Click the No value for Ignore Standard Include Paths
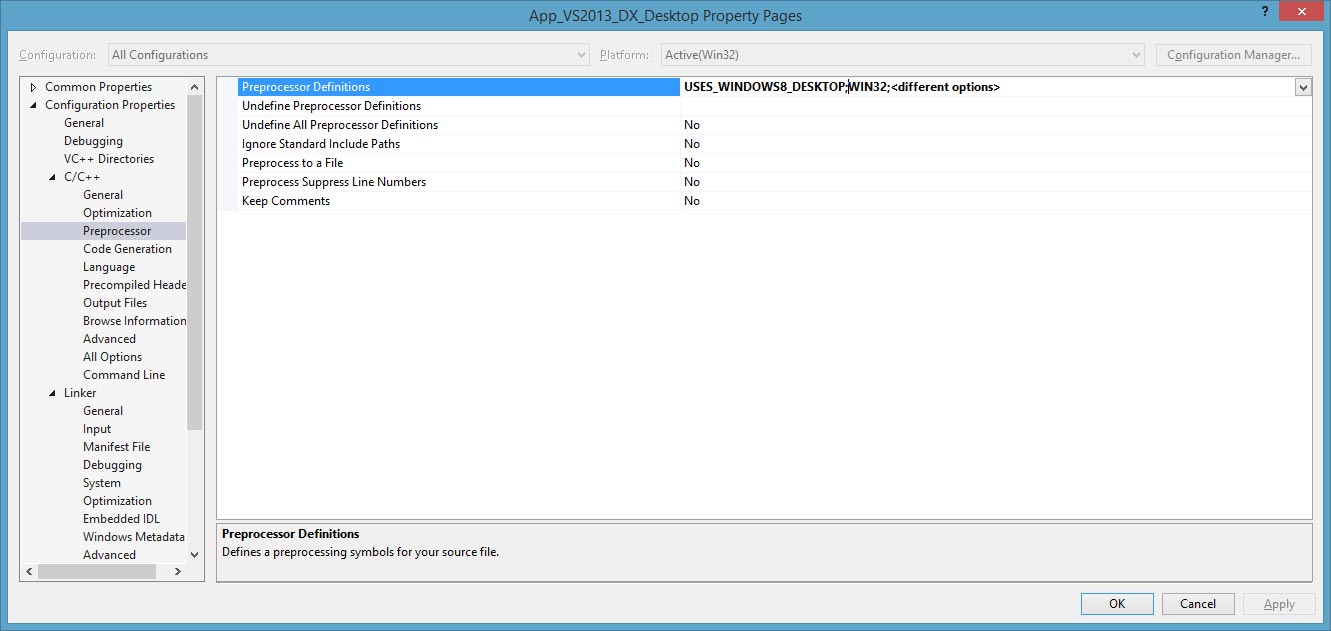 pos(692,144)
